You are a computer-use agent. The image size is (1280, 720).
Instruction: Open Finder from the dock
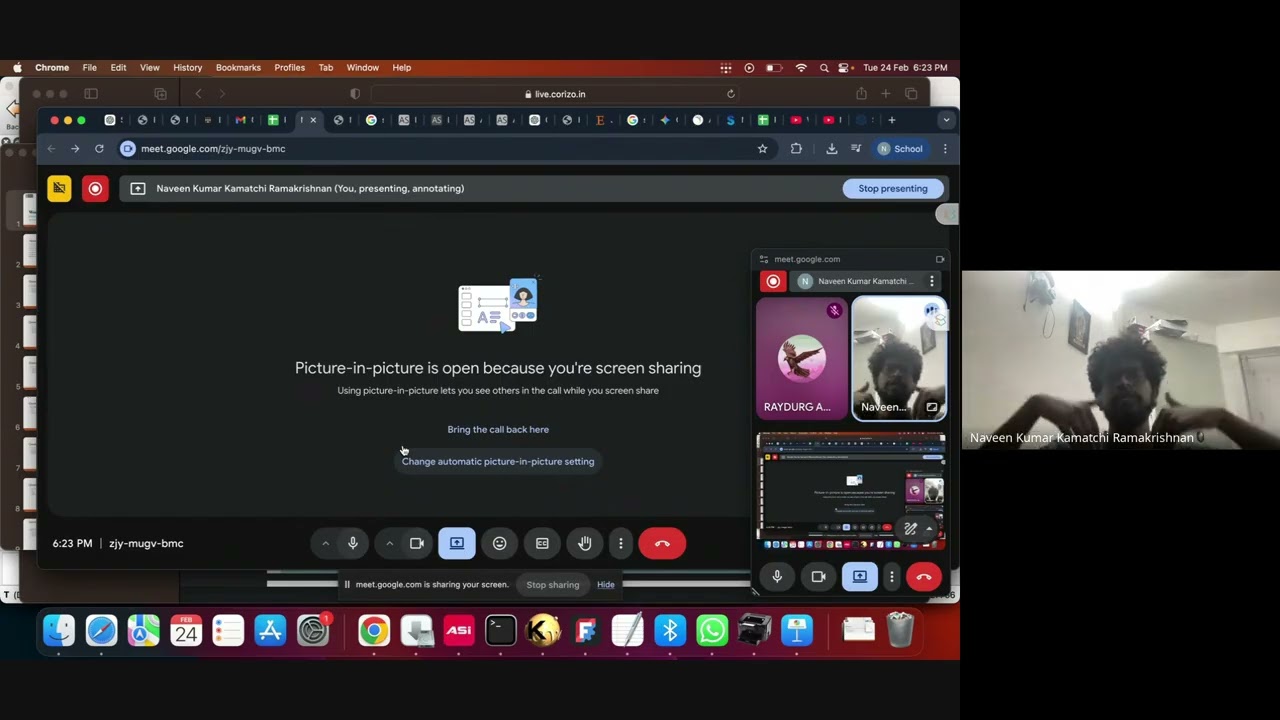pyautogui.click(x=59, y=630)
